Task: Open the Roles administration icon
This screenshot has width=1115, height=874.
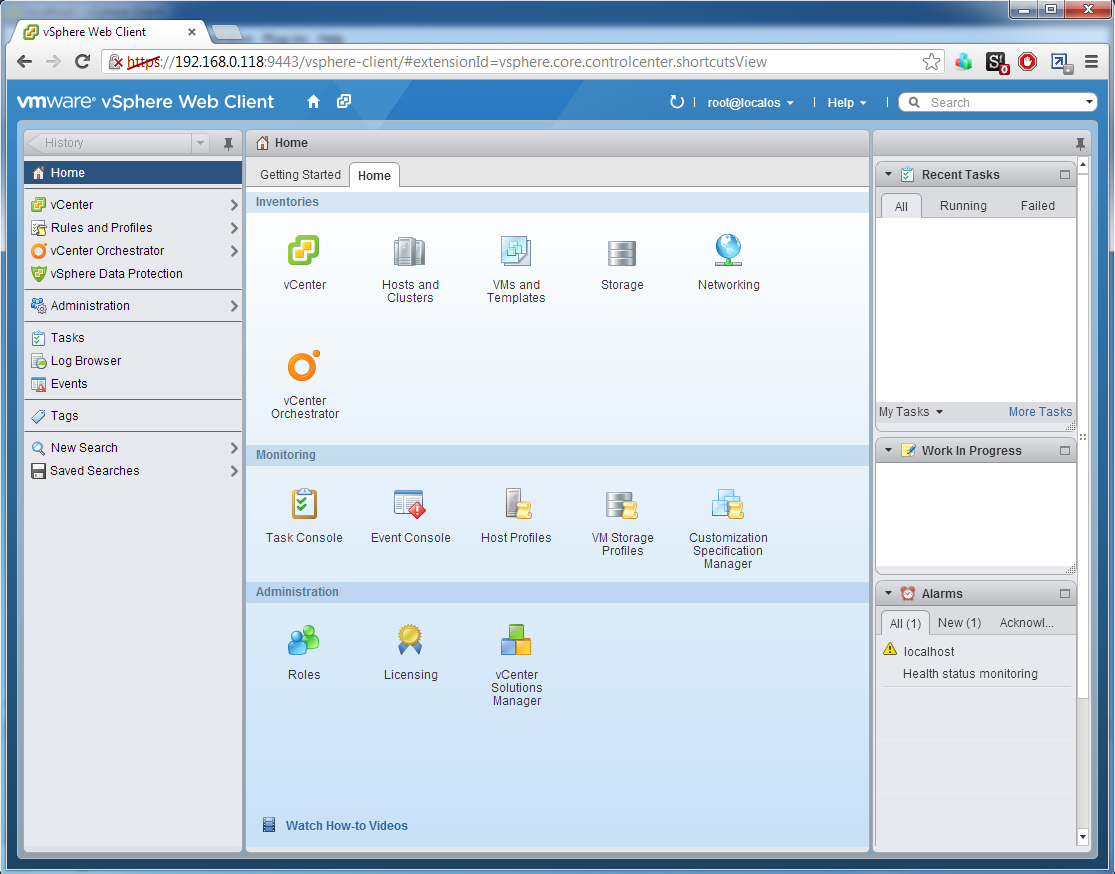Action: [x=304, y=640]
